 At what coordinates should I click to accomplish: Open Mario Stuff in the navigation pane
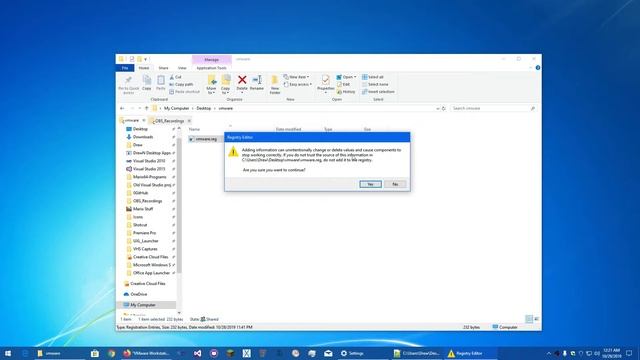point(143,209)
